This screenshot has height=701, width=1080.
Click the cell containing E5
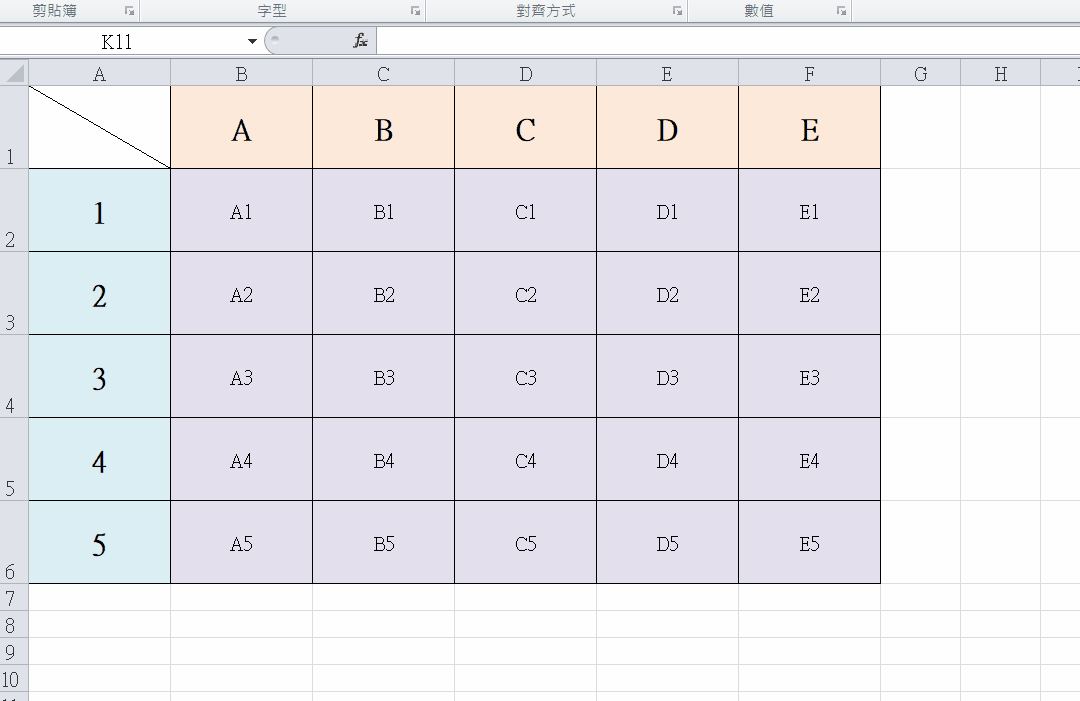[809, 543]
